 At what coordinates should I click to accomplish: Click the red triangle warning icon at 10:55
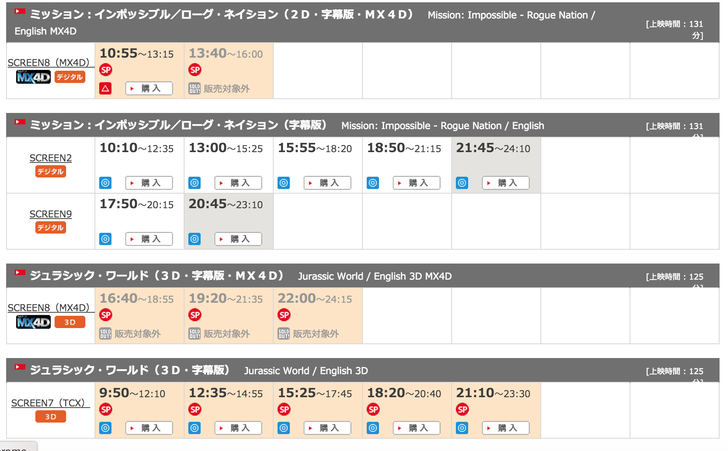coord(105,88)
